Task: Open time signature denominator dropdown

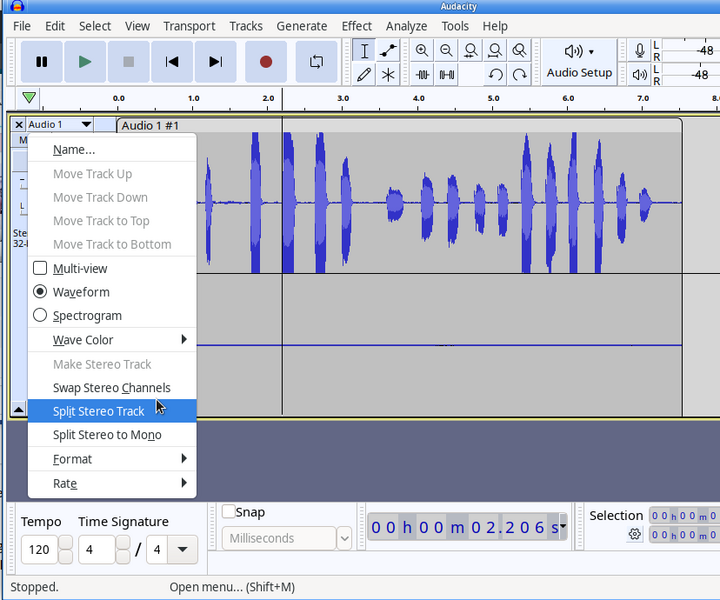Action: click(182, 550)
